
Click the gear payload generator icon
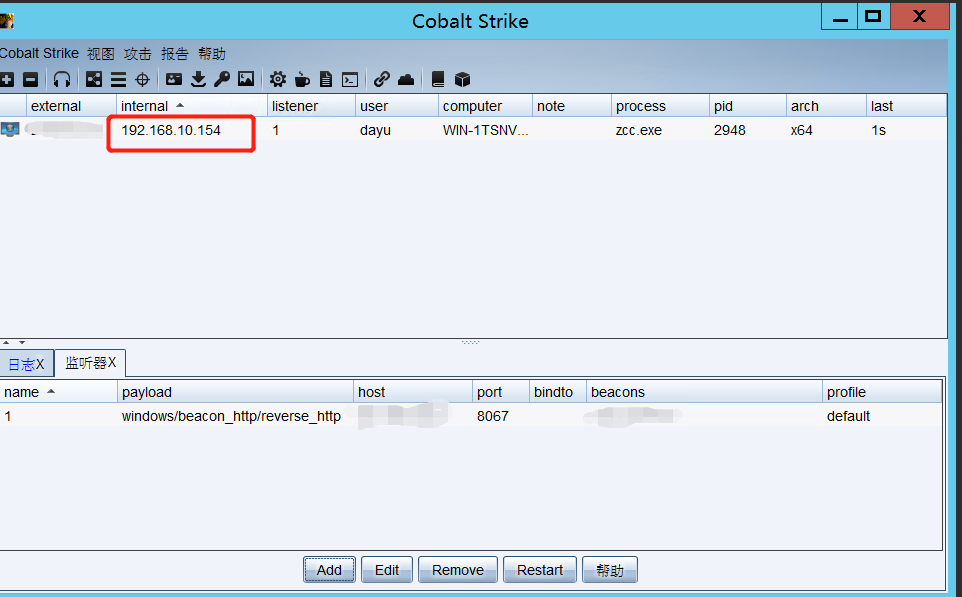pyautogui.click(x=278, y=79)
